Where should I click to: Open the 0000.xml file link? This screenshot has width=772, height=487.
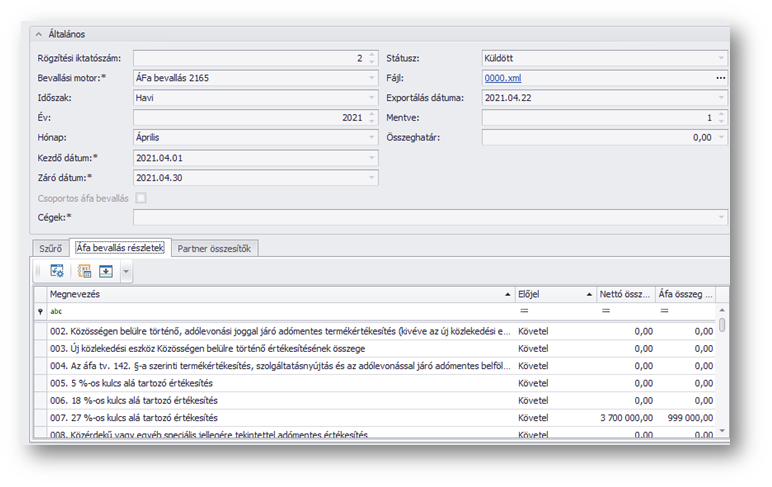point(502,78)
